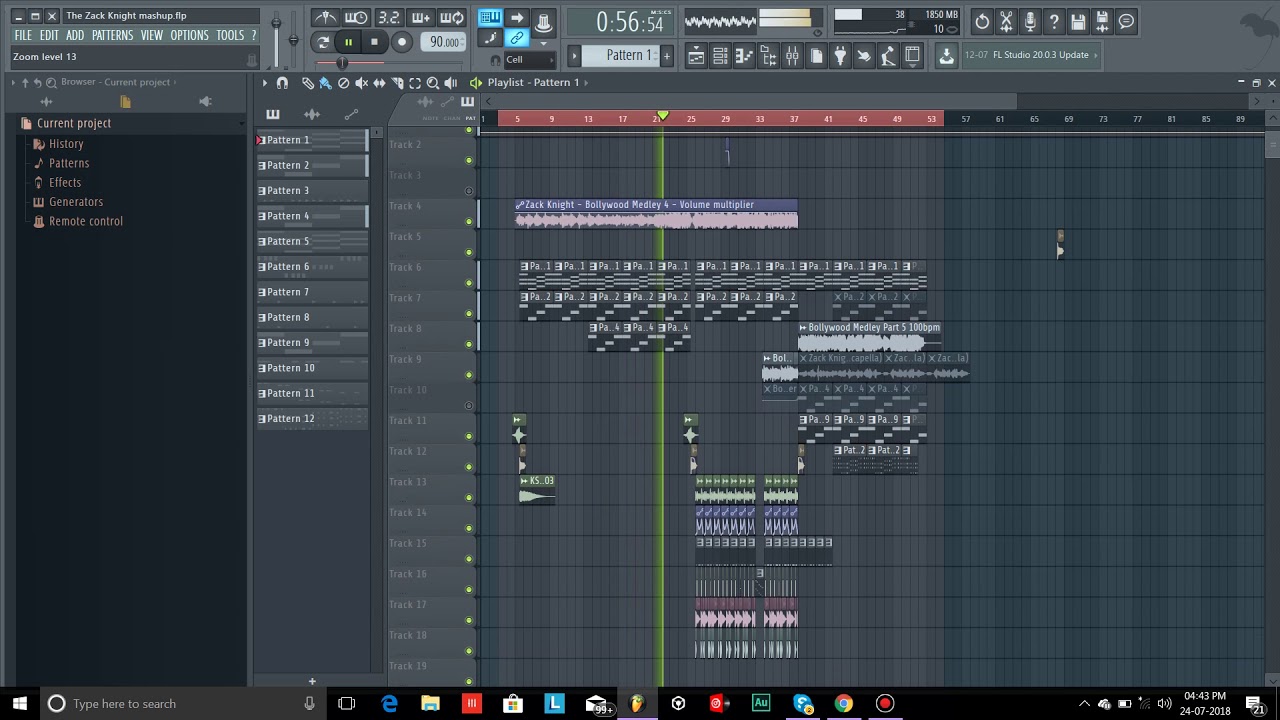Select the mute tool in playlist toolbar
Image resolution: width=1280 pixels, height=720 pixels.
click(362, 83)
